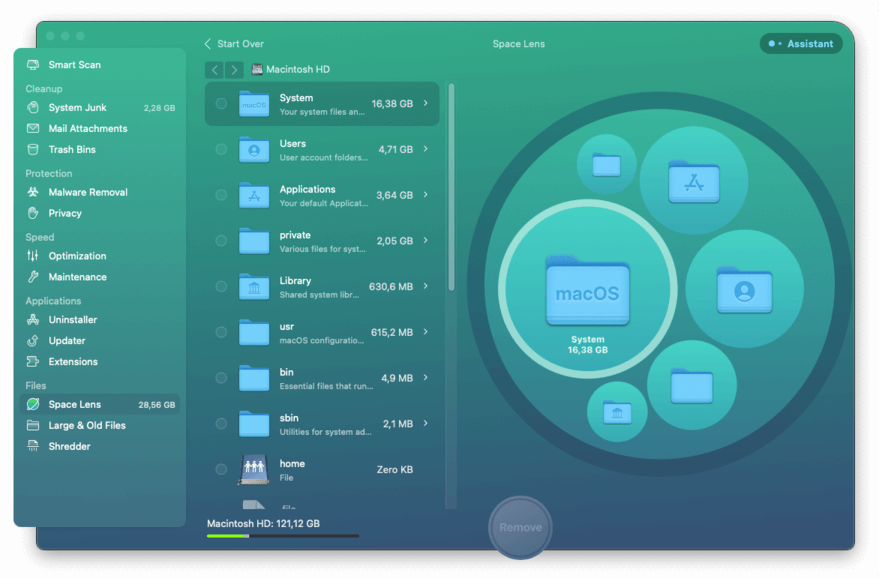Click the Privacy hand icon
This screenshot has height=578, width=879.
pos(33,213)
